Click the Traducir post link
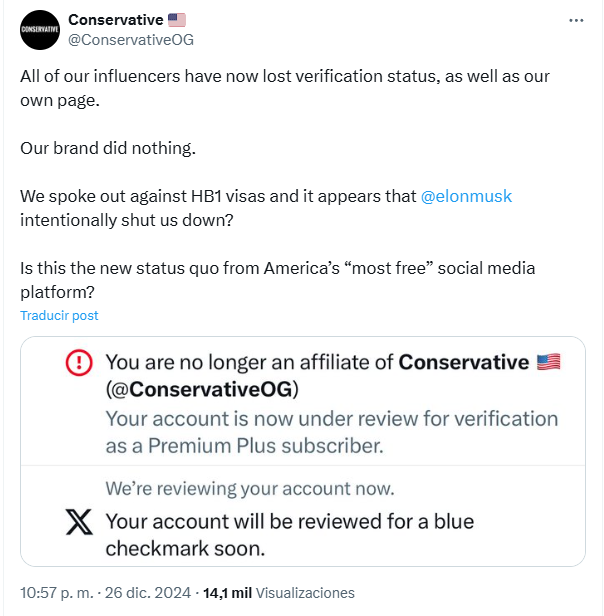The height and width of the screenshot is (616, 604). point(59,315)
